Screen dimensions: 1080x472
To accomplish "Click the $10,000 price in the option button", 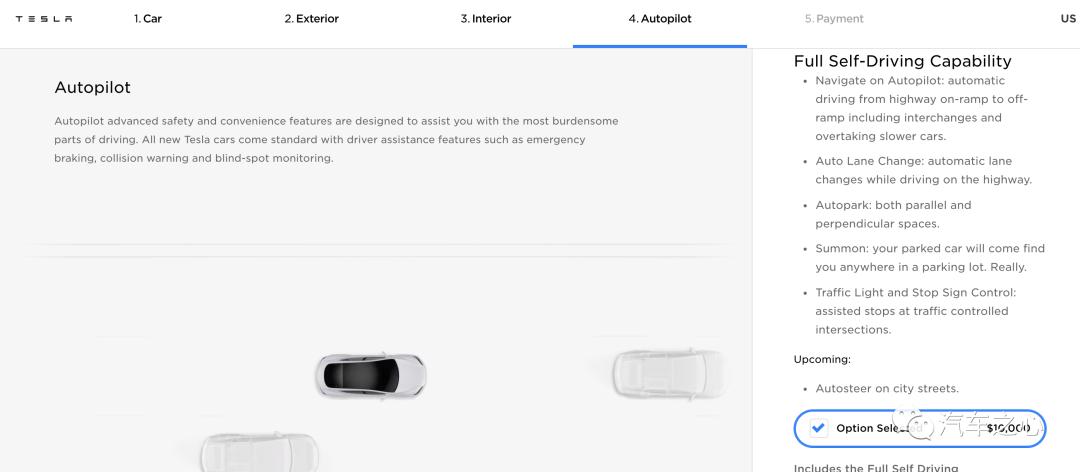I will click(1008, 428).
